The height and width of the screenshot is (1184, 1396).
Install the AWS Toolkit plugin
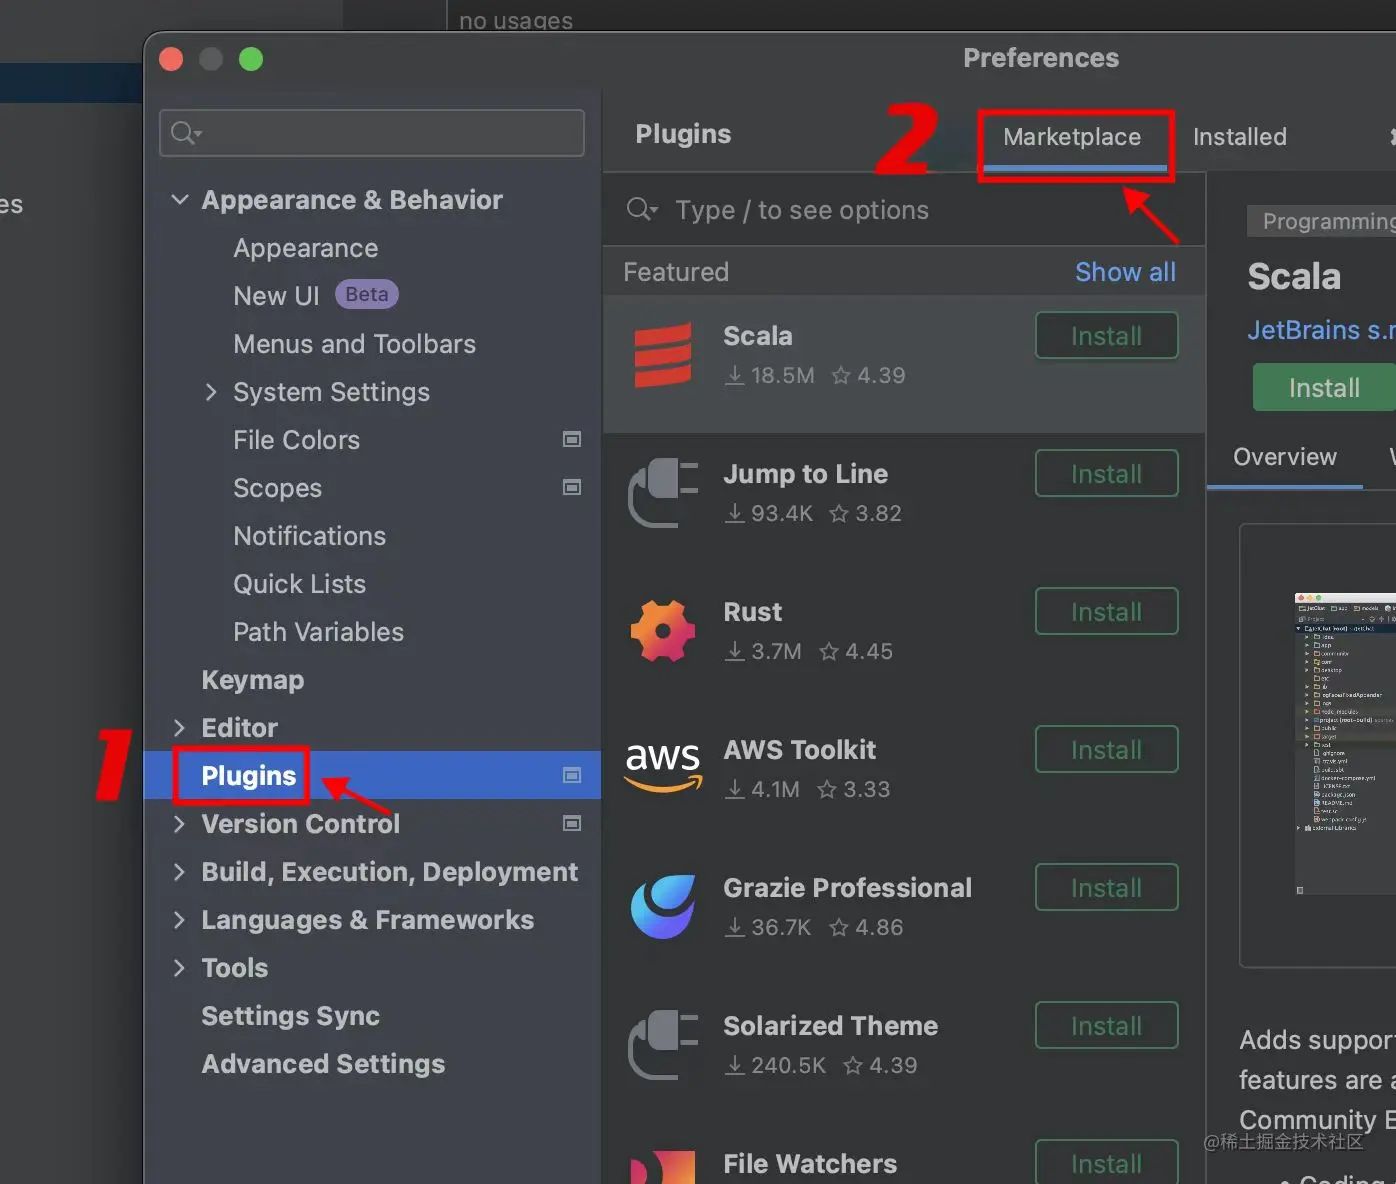tap(1106, 750)
